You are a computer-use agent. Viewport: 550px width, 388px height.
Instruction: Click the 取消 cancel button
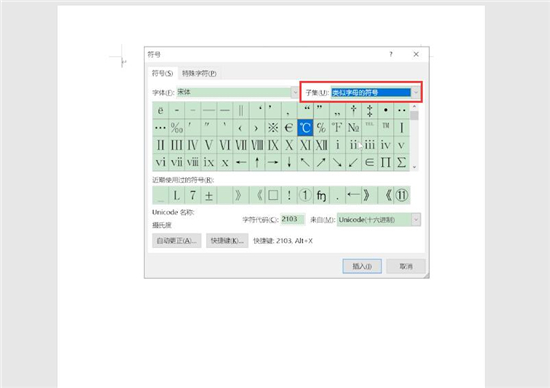pos(406,266)
